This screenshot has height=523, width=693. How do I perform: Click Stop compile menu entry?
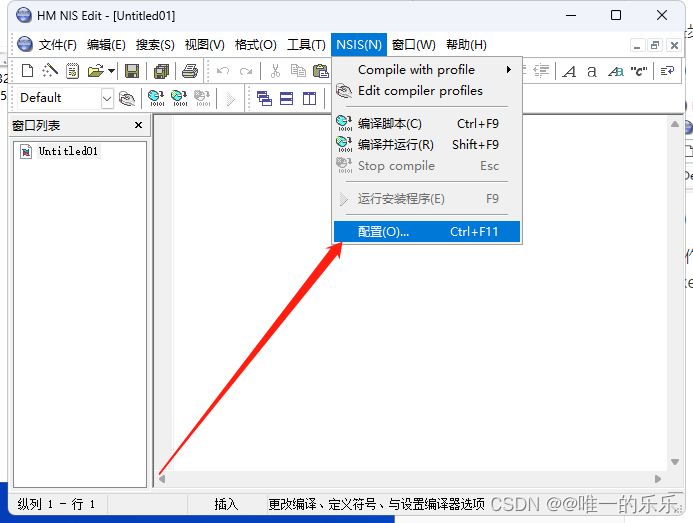[x=427, y=166]
